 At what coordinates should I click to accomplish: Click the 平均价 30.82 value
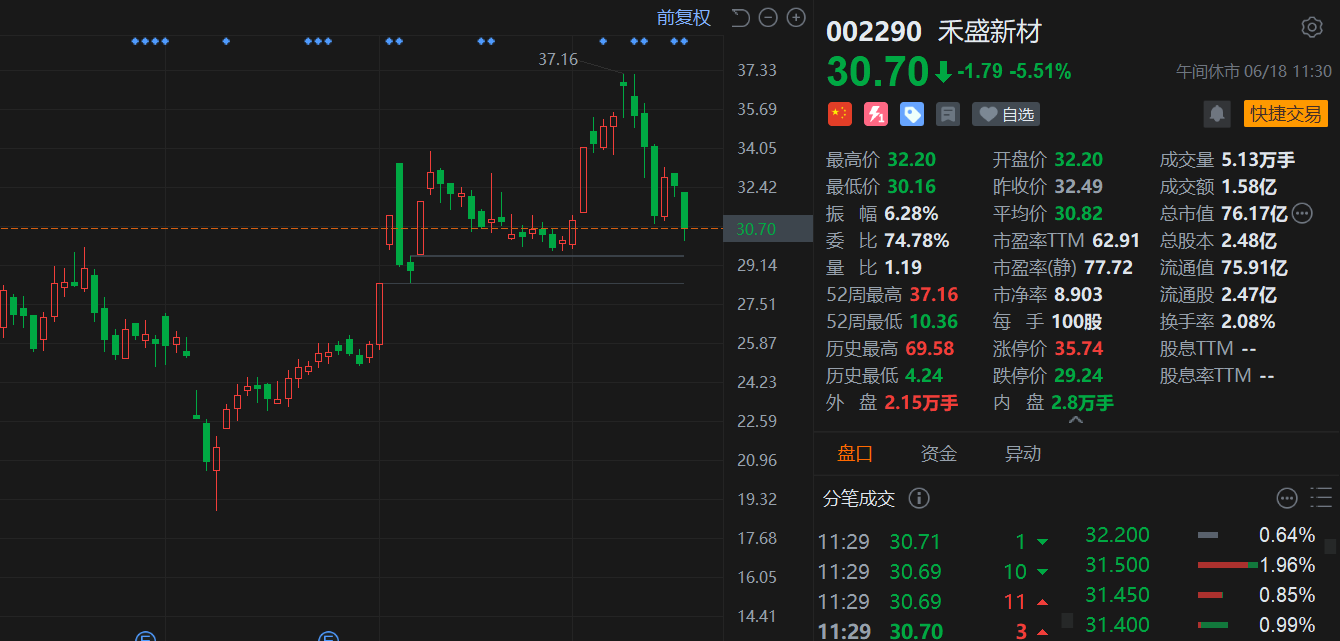(x=1079, y=213)
